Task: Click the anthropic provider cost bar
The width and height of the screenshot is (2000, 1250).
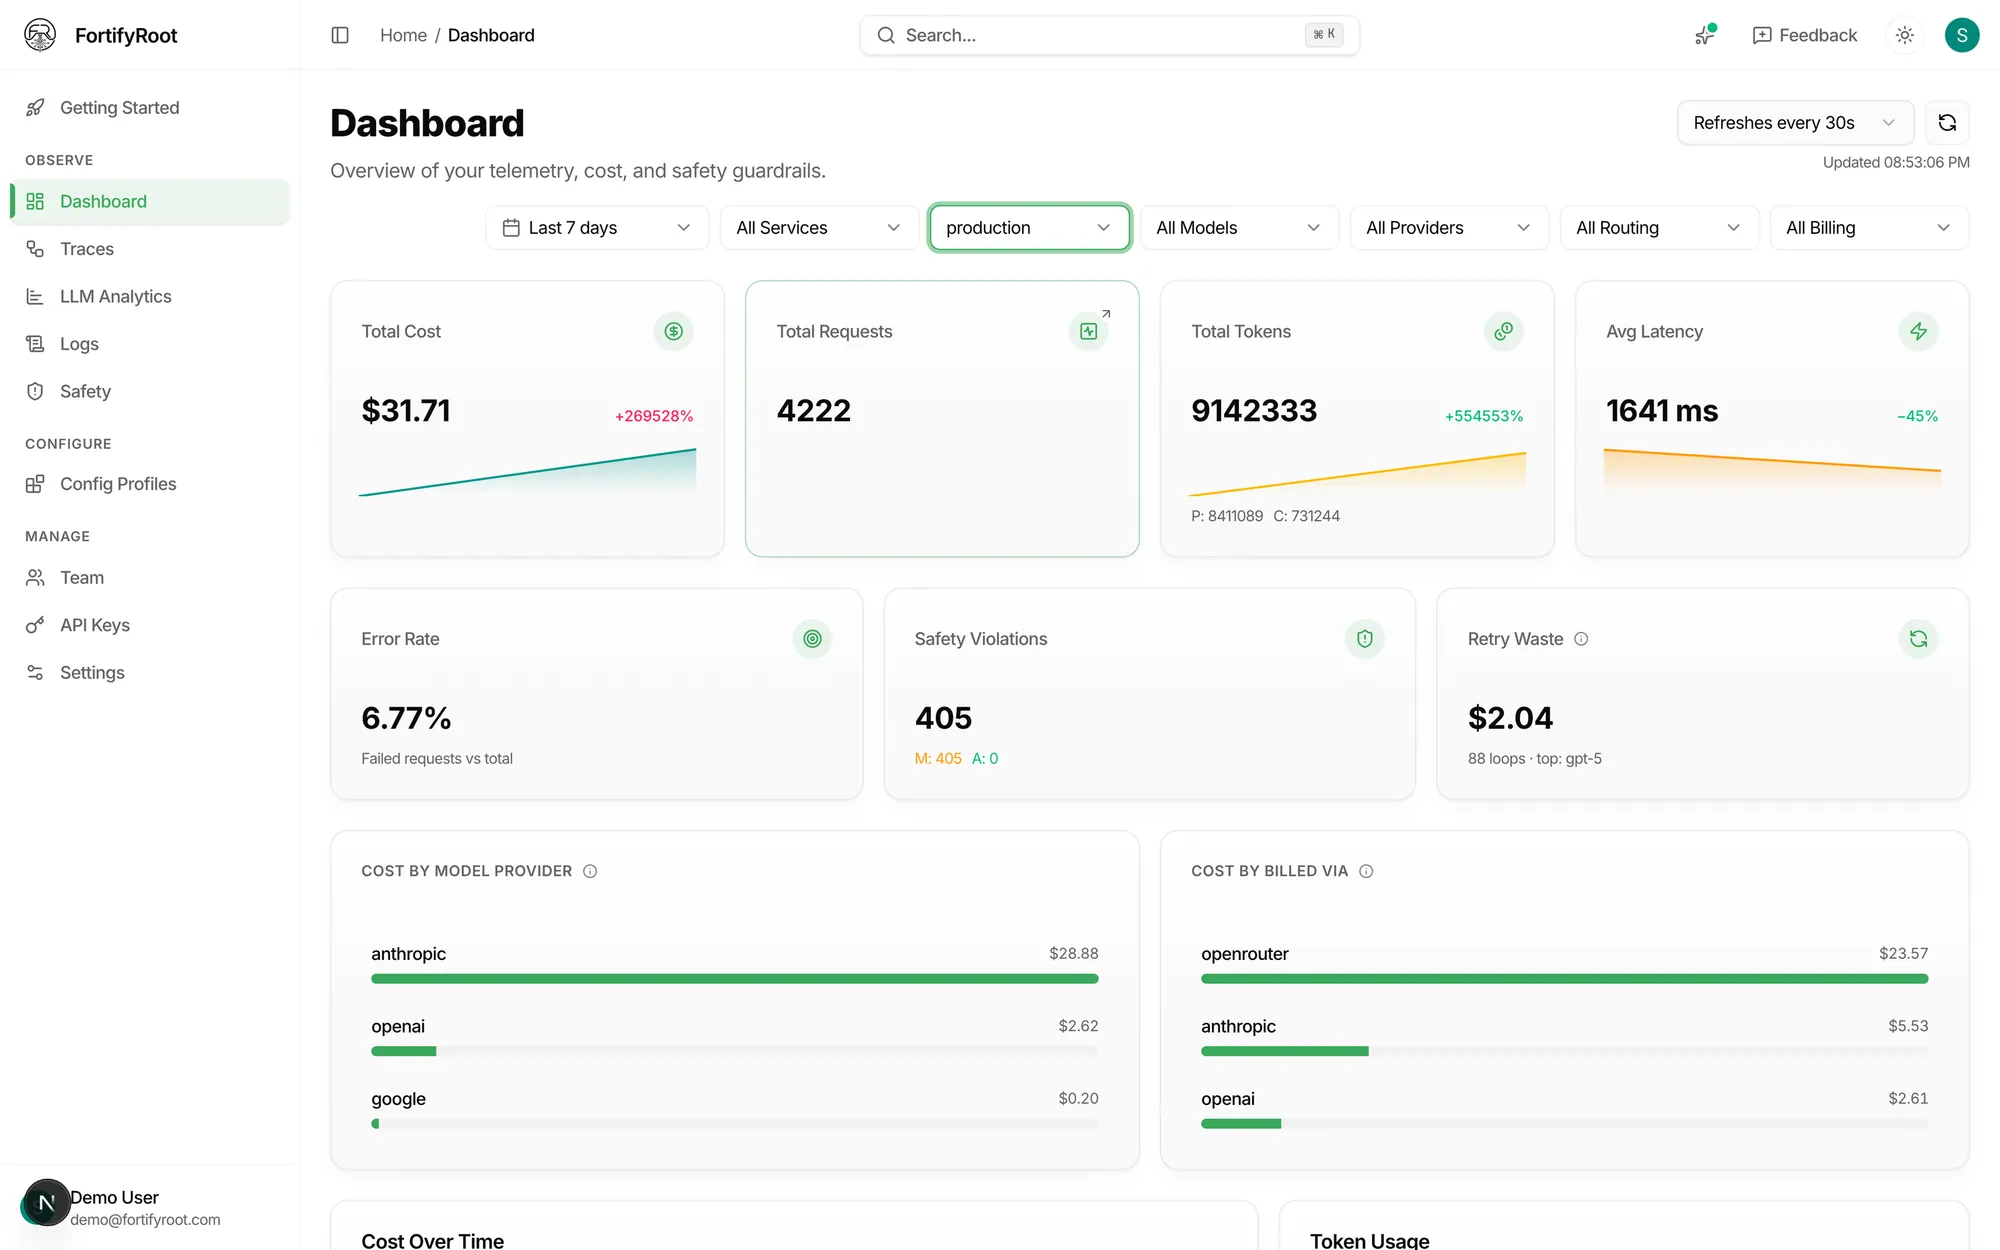Action: tap(735, 979)
